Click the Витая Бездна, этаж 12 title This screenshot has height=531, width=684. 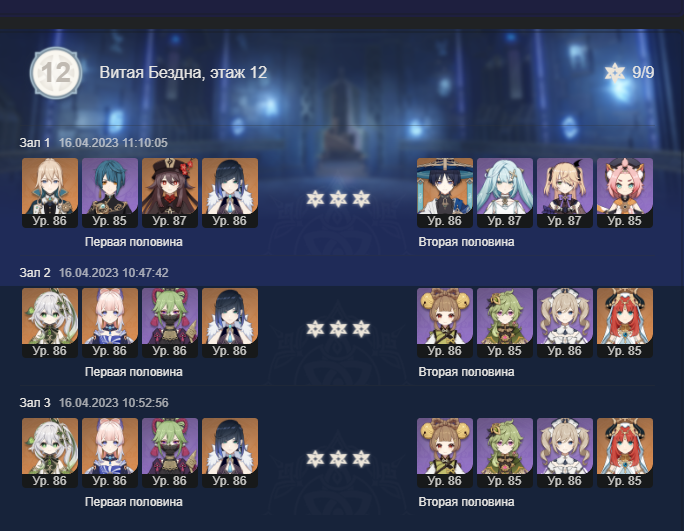(x=183, y=72)
